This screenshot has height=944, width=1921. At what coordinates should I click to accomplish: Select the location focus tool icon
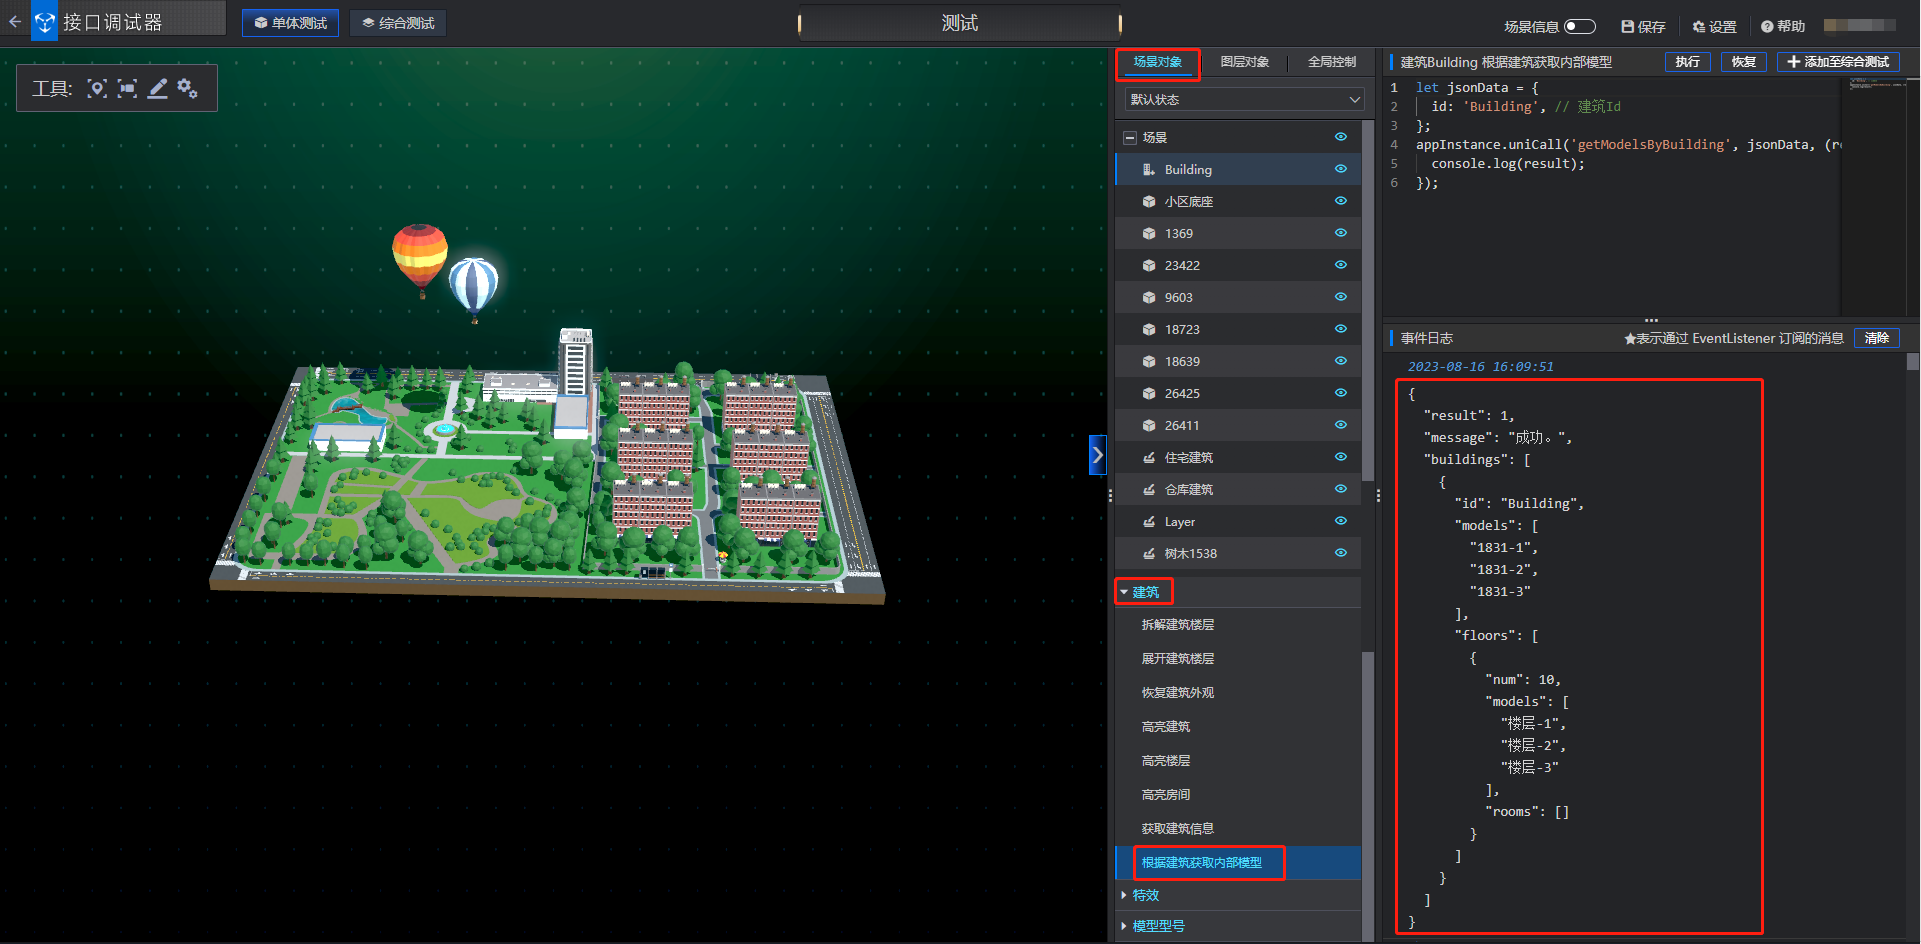[97, 89]
